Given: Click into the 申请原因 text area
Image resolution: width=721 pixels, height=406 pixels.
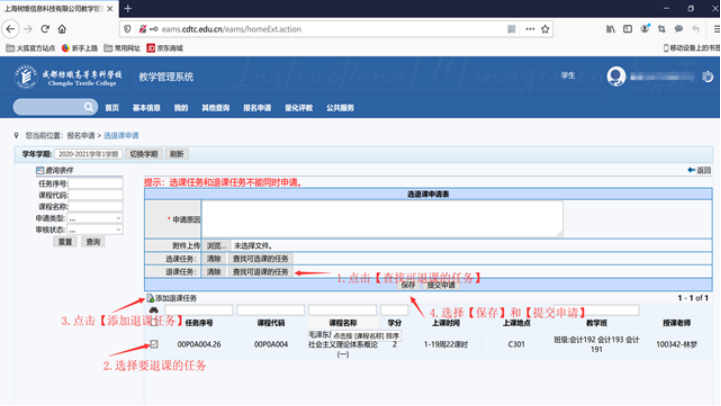Looking at the screenshot, I should pyautogui.click(x=381, y=218).
